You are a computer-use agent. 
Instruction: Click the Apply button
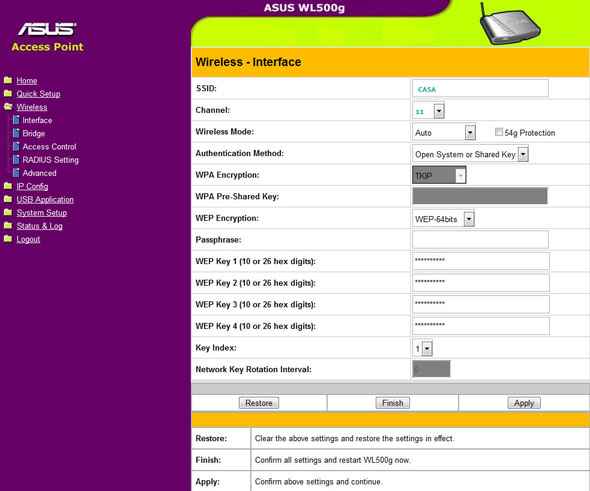[524, 403]
